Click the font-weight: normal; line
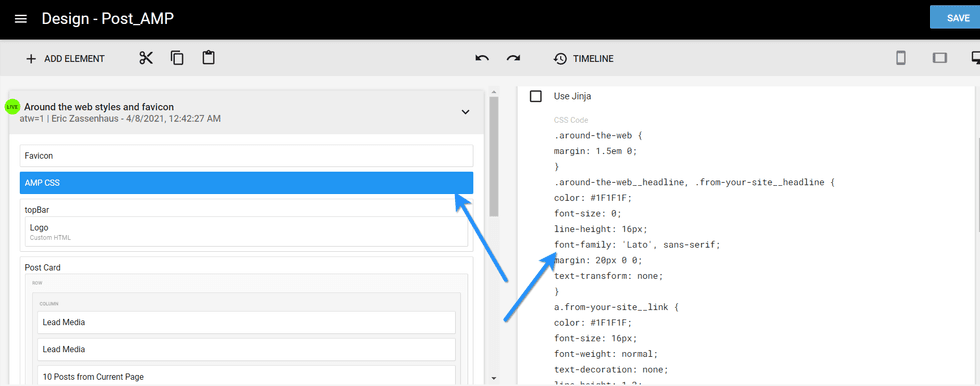 coord(606,354)
